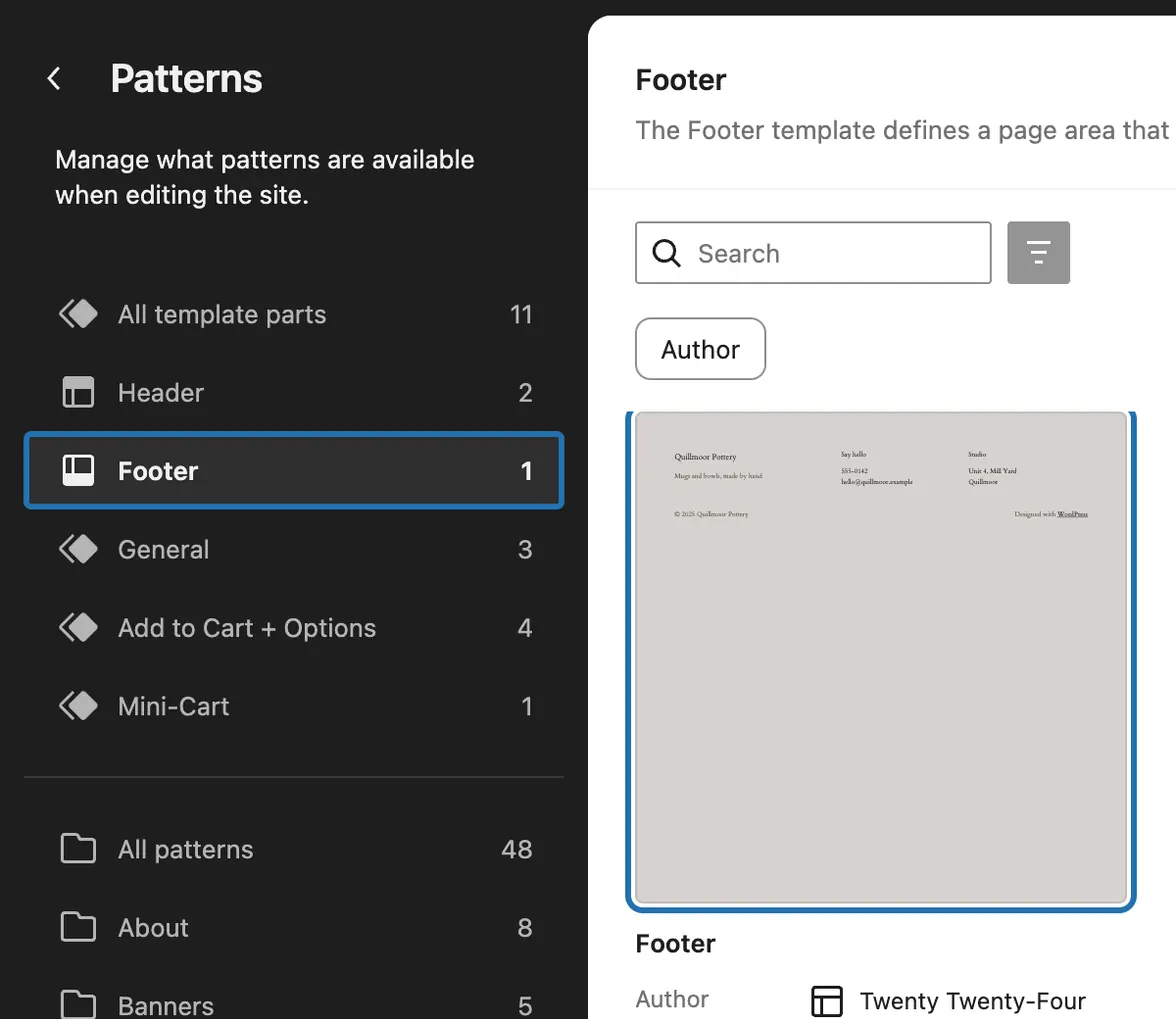Click the Footer layout icon in sidebar
The height and width of the screenshot is (1019, 1176).
[x=78, y=470]
